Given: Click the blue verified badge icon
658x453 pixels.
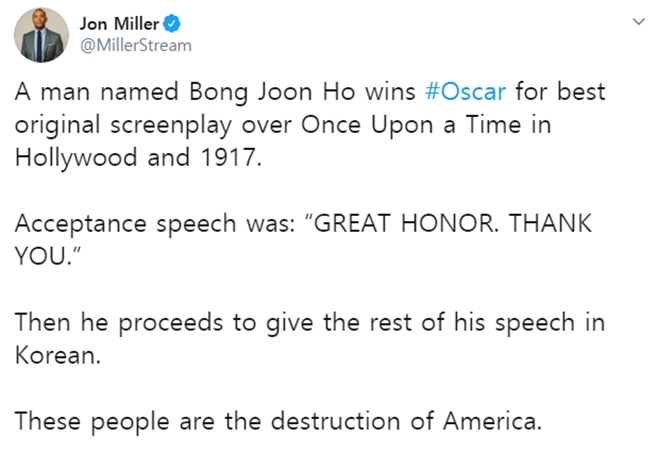Looking at the screenshot, I should tap(154, 25).
